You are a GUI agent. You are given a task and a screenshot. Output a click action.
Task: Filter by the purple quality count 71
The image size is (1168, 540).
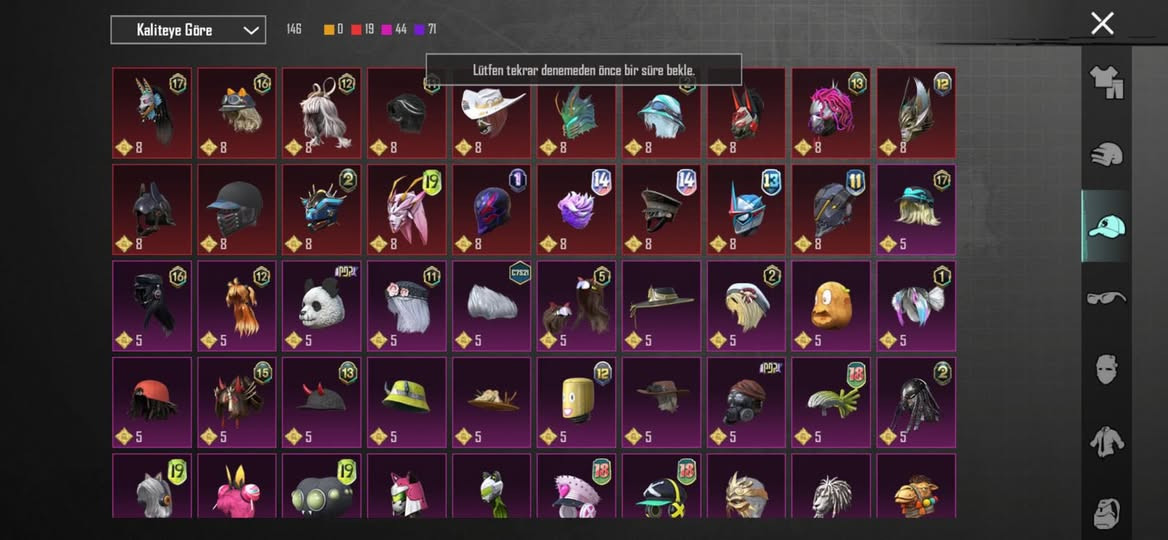[x=425, y=30]
